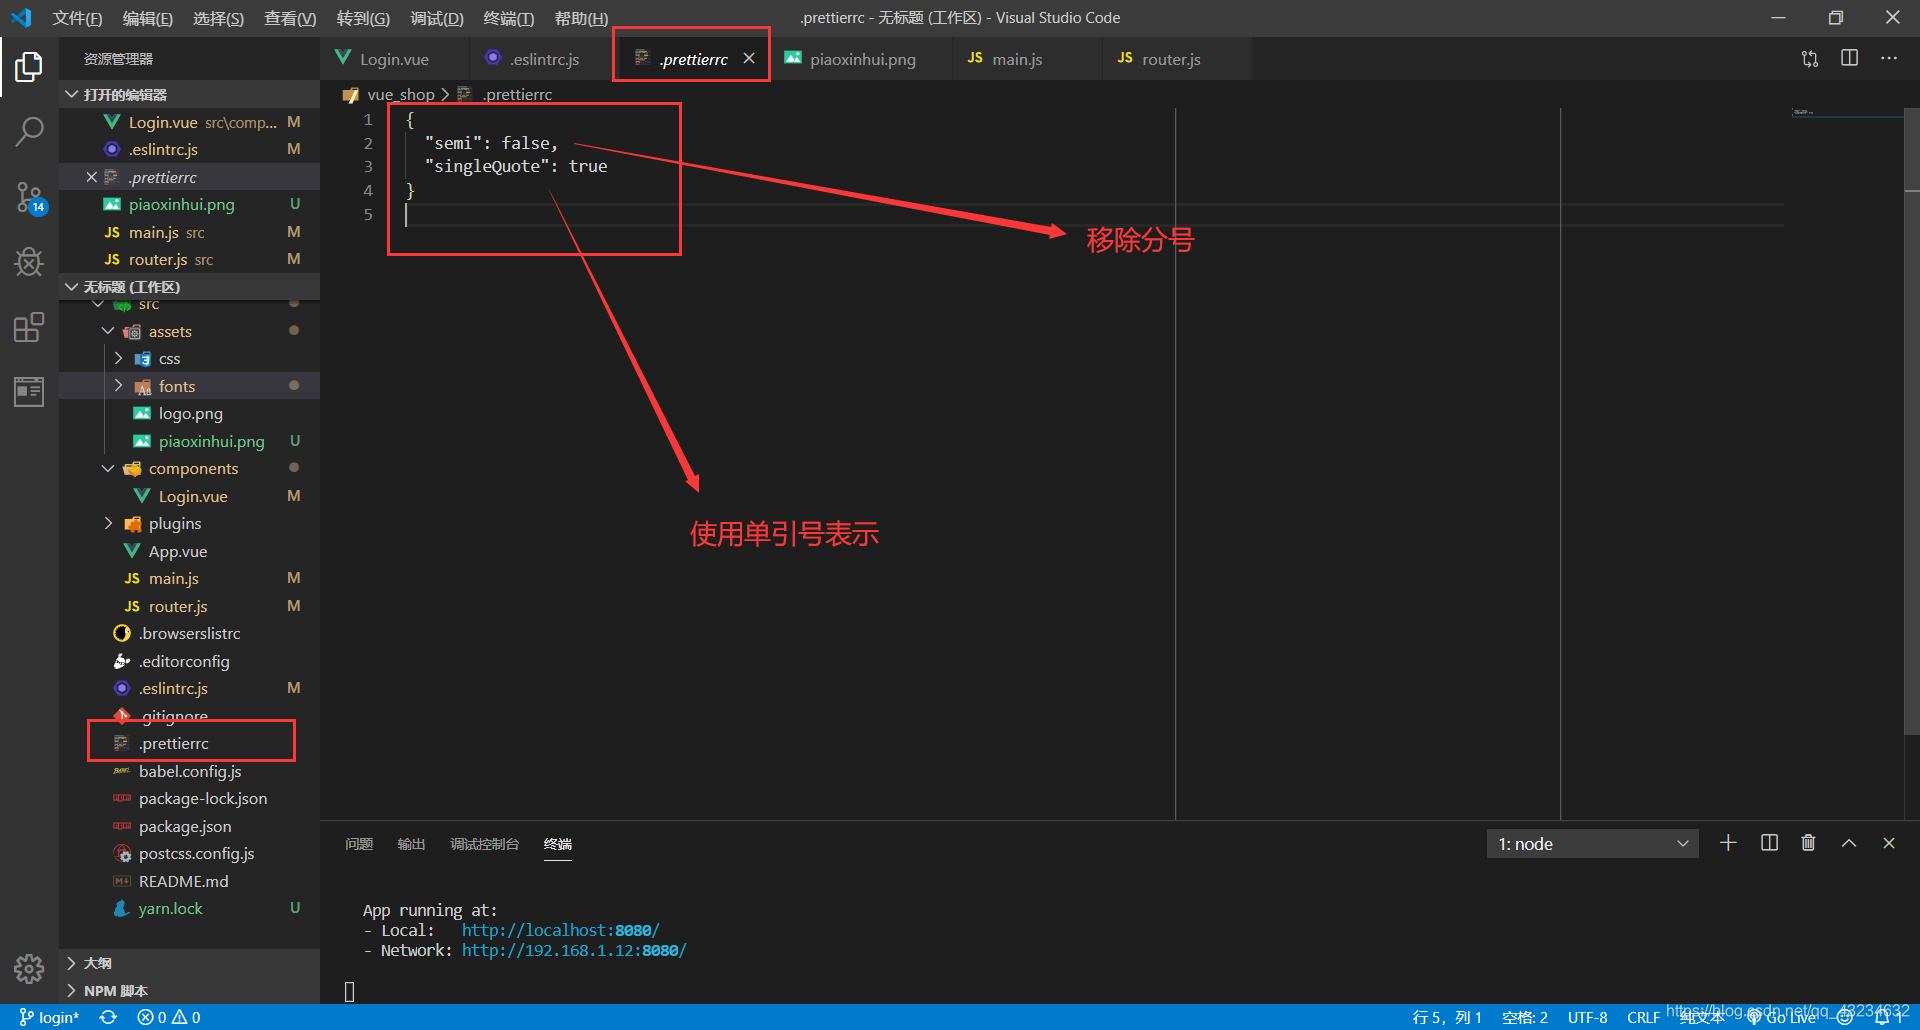Open the Explorer view in activity bar

(x=29, y=67)
